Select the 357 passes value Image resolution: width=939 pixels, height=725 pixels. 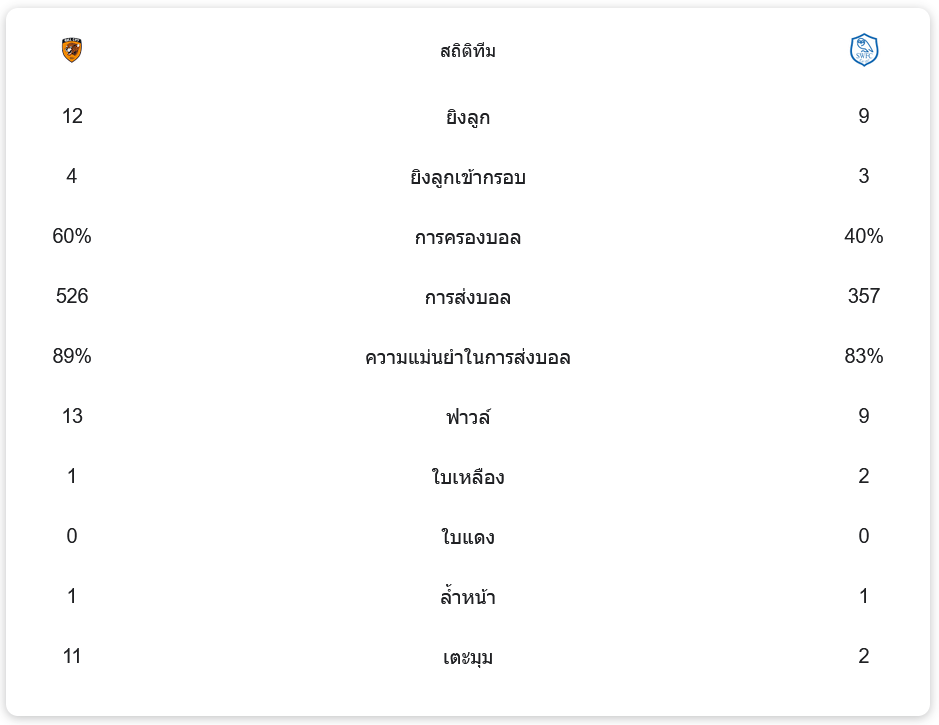(x=864, y=296)
